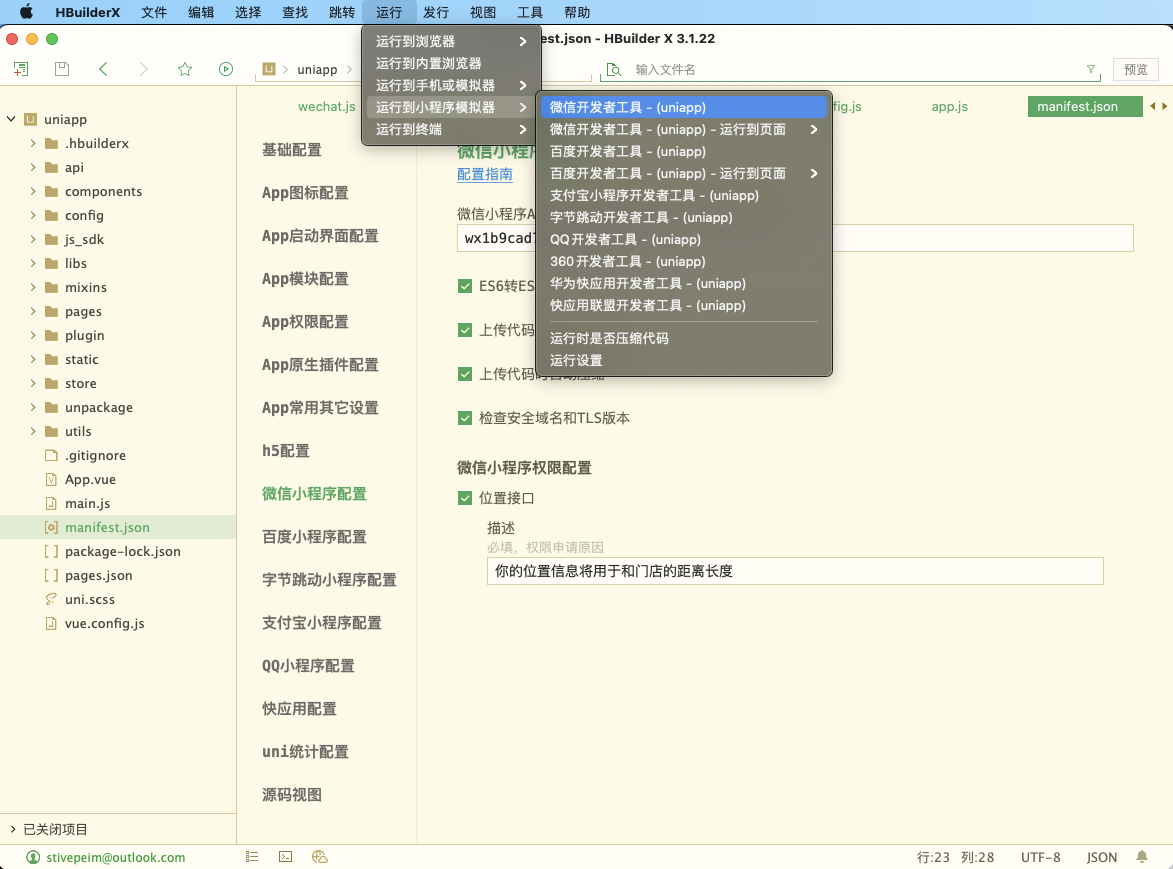Choose 支付宝小程序开发者工具 - (uniapp)
This screenshot has width=1173, height=869.
tap(684, 195)
